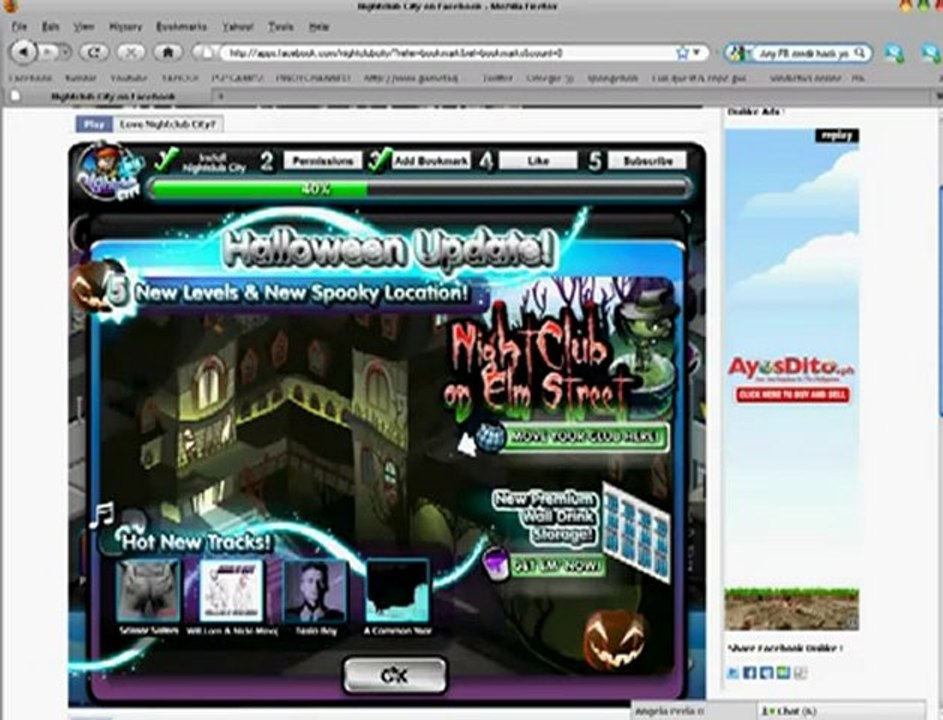943x720 pixels.
Task: Go back with the browser Back button
Action: click(24, 52)
